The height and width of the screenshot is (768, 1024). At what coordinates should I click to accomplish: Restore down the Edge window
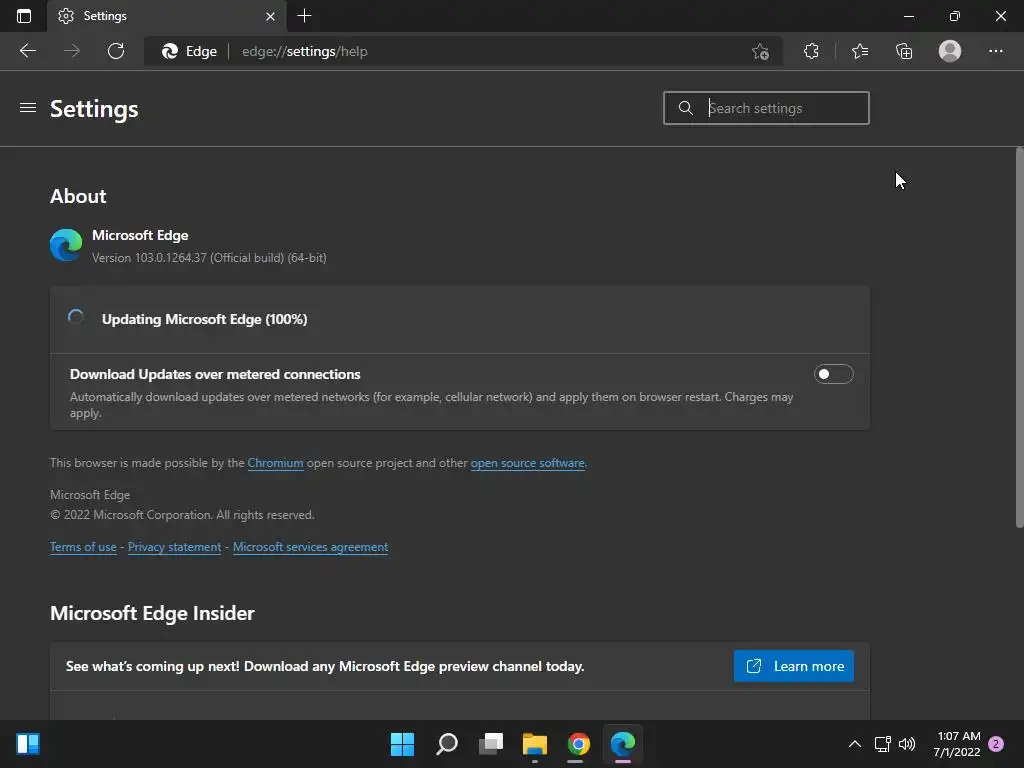point(955,16)
